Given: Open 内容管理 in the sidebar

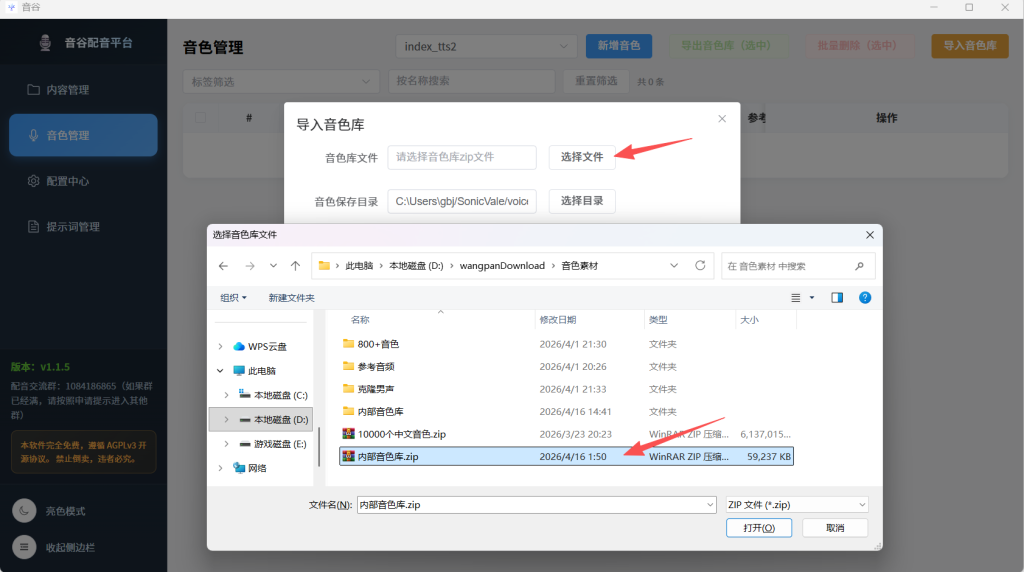Looking at the screenshot, I should point(83,89).
